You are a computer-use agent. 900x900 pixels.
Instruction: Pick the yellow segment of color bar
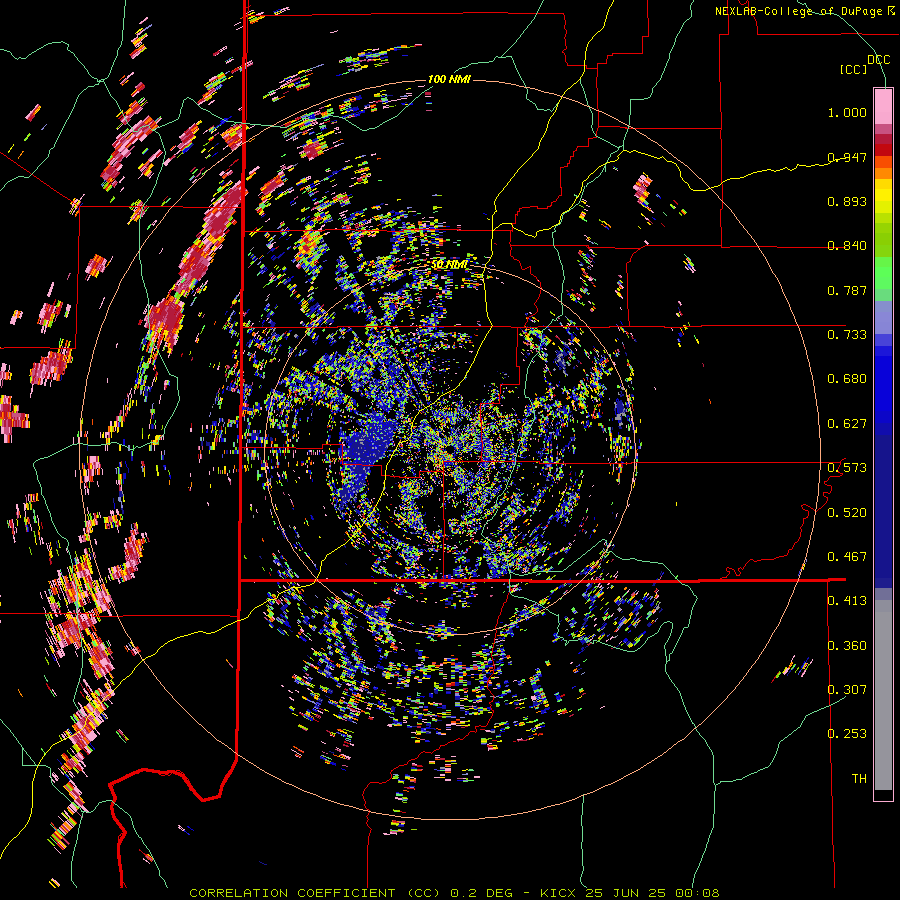coord(883,198)
